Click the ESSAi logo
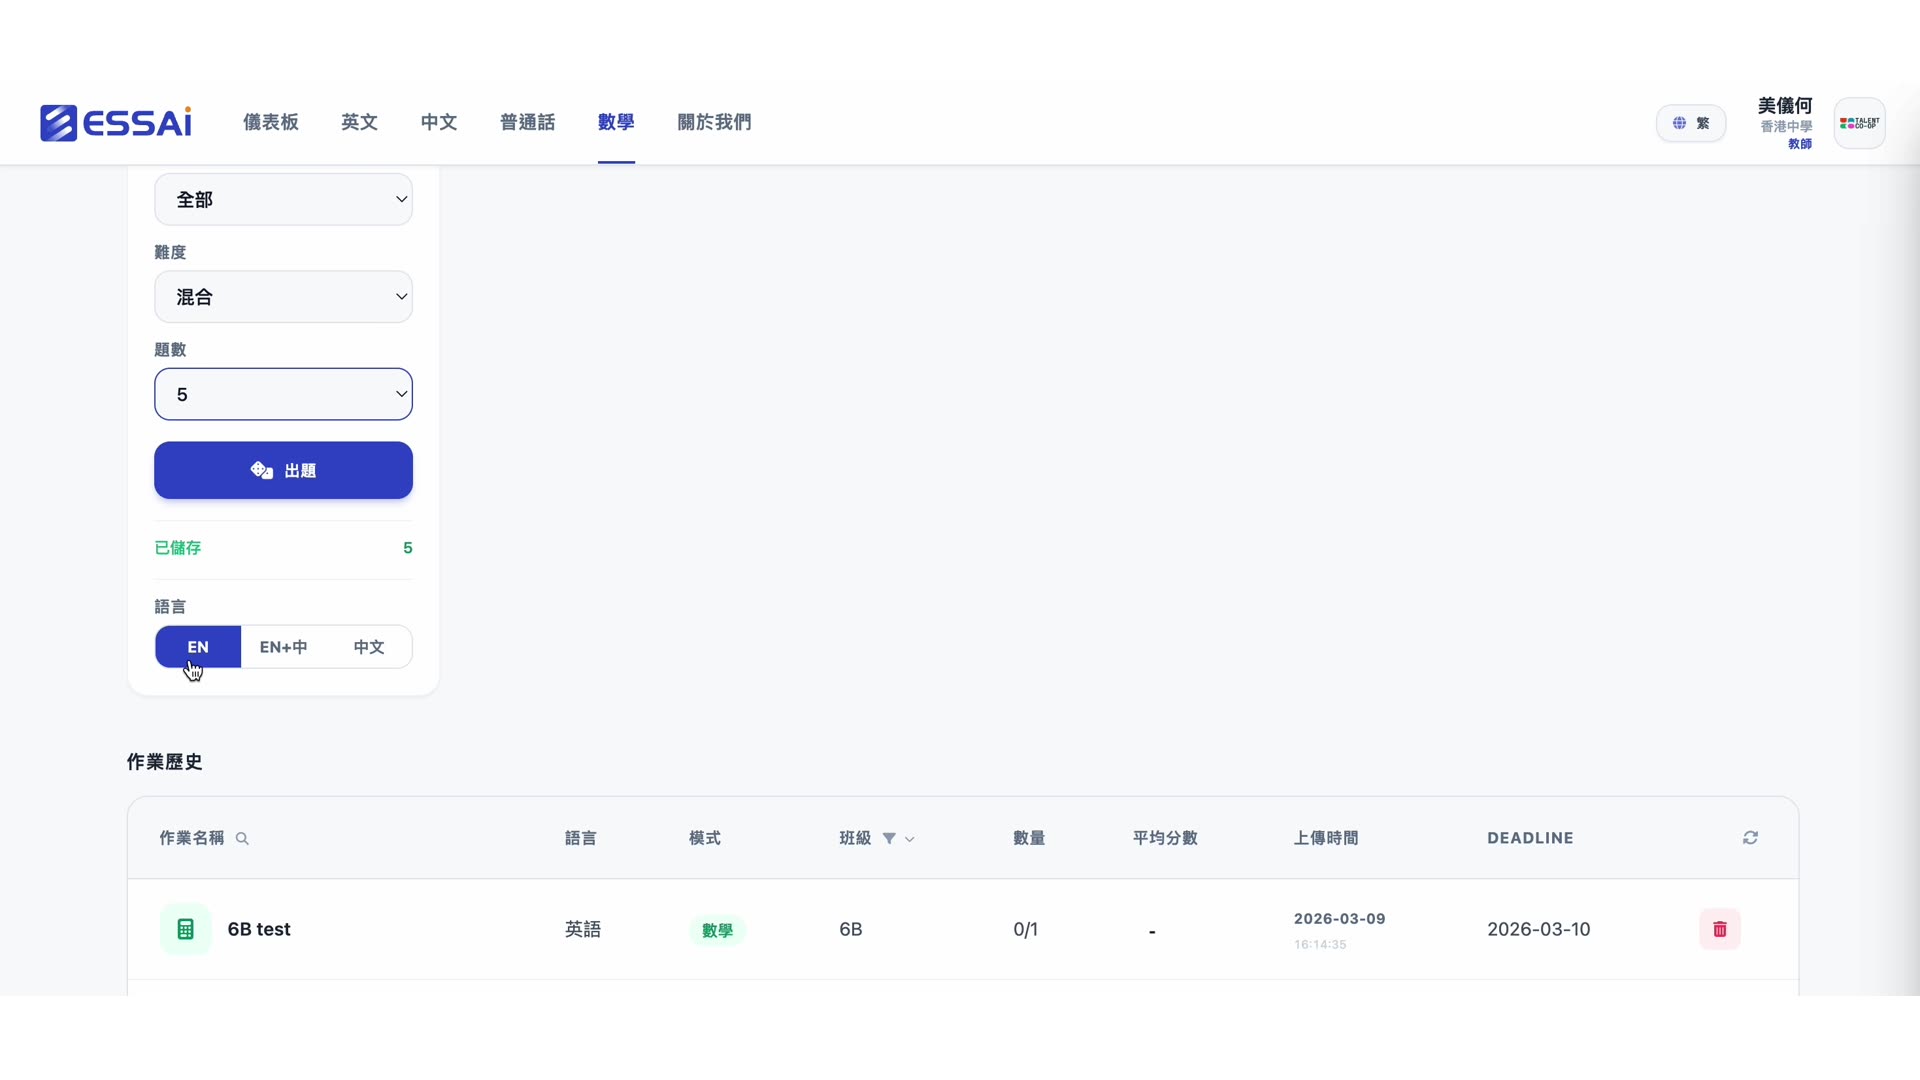 pyautogui.click(x=114, y=122)
